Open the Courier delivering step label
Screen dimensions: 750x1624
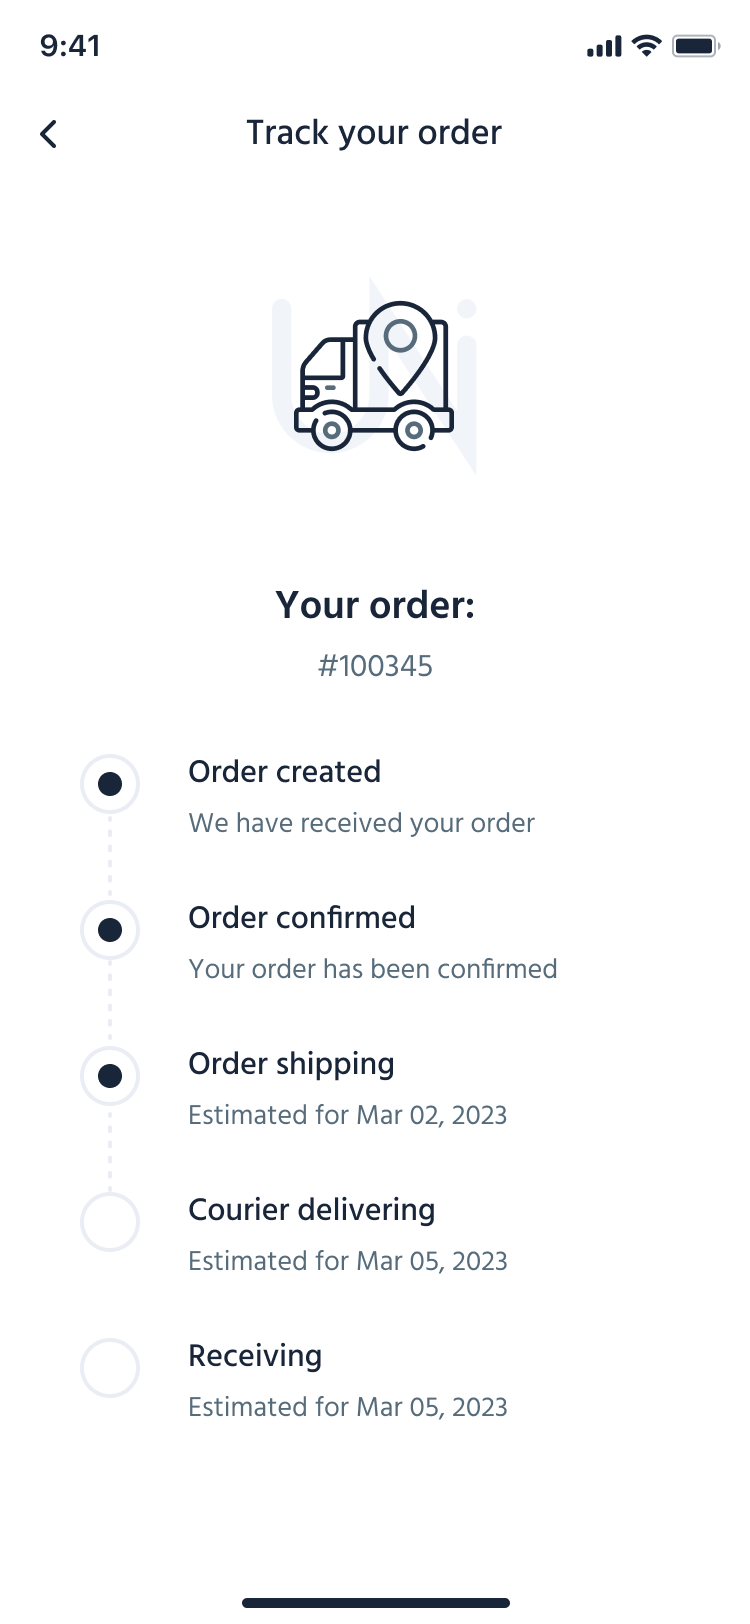point(312,1210)
